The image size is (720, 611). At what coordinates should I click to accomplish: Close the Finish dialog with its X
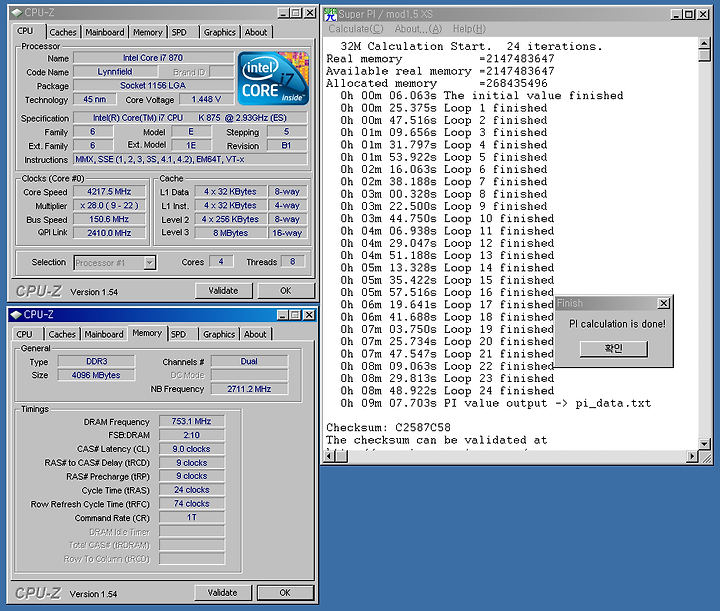(x=664, y=303)
